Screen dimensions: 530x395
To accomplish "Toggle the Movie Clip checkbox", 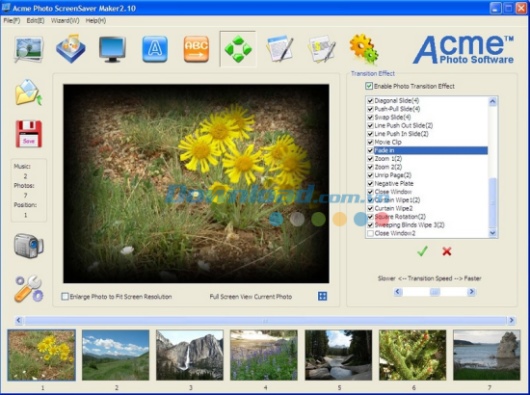I will (x=370, y=142).
